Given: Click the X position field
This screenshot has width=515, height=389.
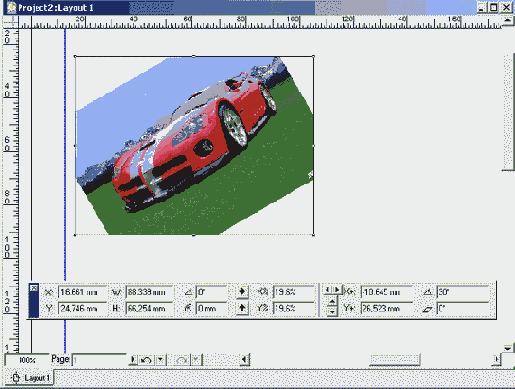Looking at the screenshot, I should click(82, 292).
